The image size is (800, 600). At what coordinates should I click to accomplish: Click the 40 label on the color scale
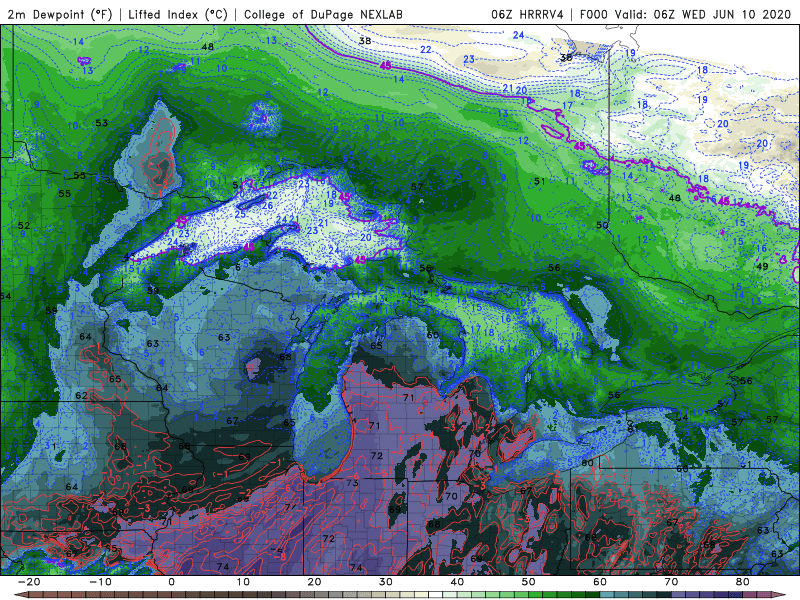(457, 582)
